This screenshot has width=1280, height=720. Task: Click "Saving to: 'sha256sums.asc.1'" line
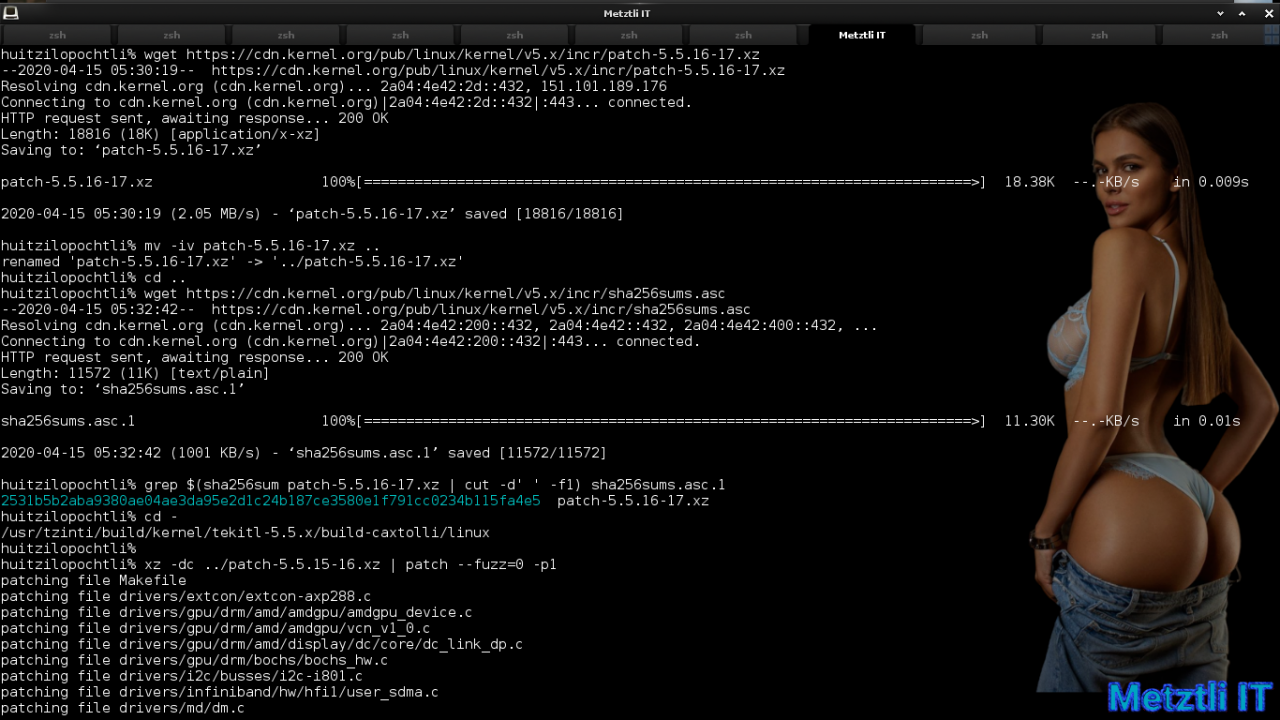pyautogui.click(x=123, y=389)
